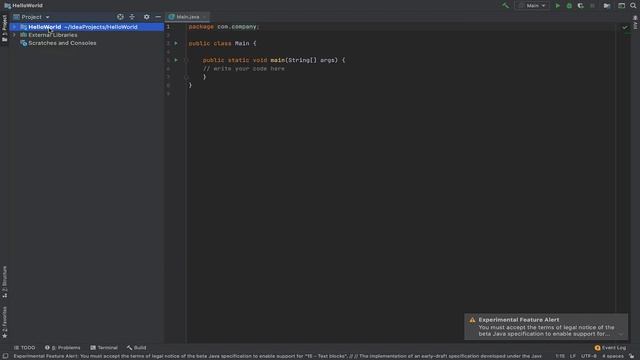Change the LF line separator setting

tap(573, 356)
